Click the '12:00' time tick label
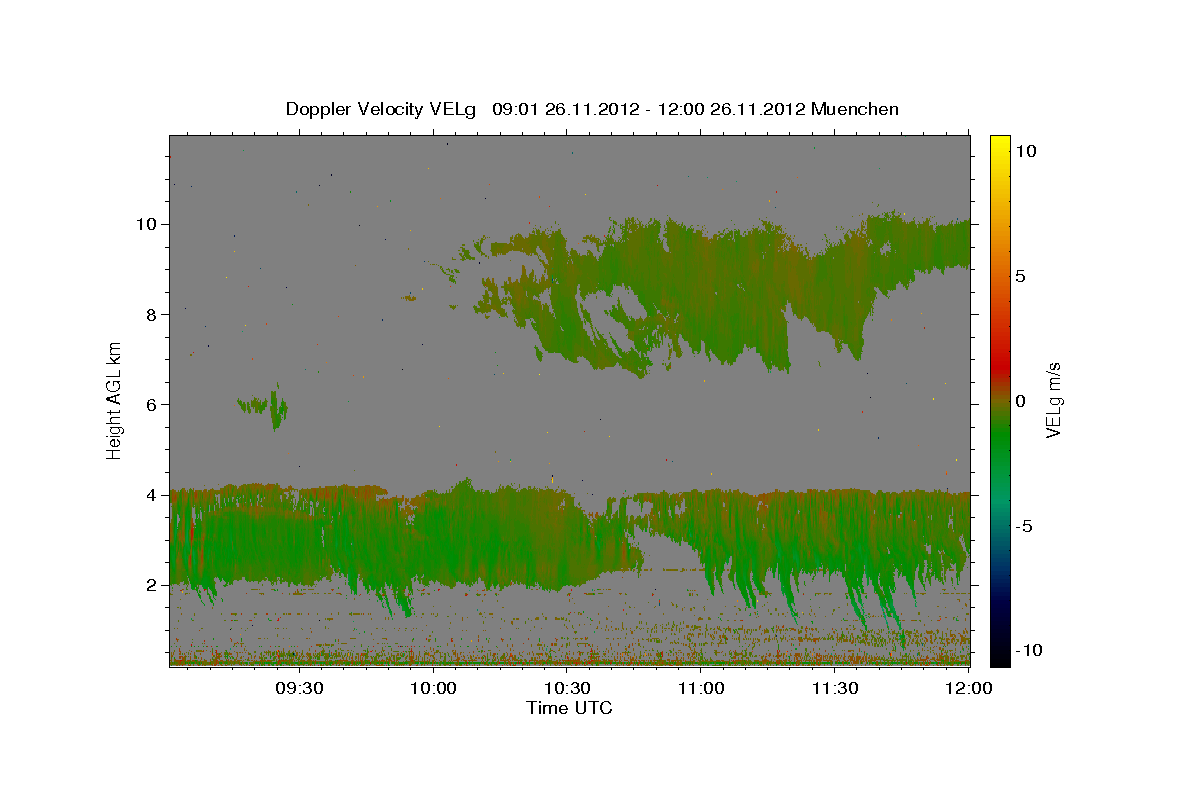Viewport: 1200px width, 800px height. coord(968,689)
